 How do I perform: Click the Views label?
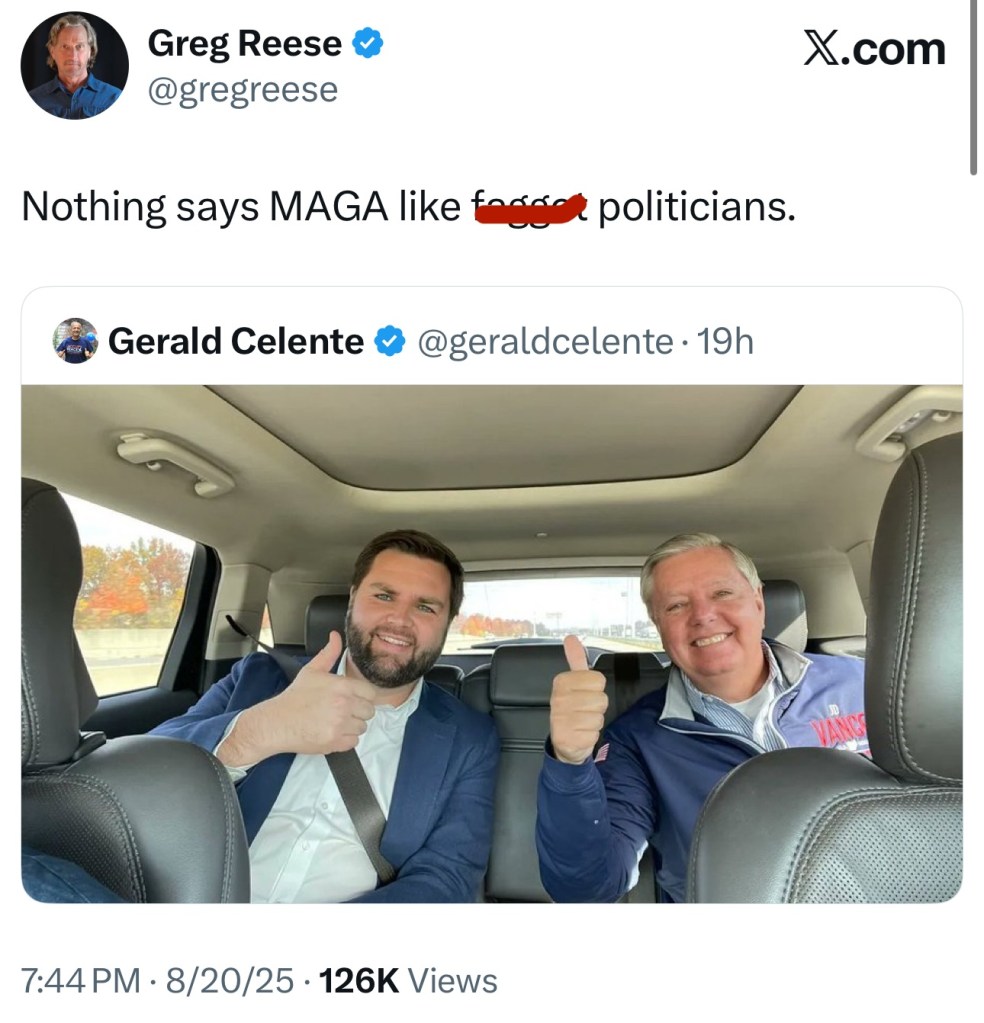453,980
